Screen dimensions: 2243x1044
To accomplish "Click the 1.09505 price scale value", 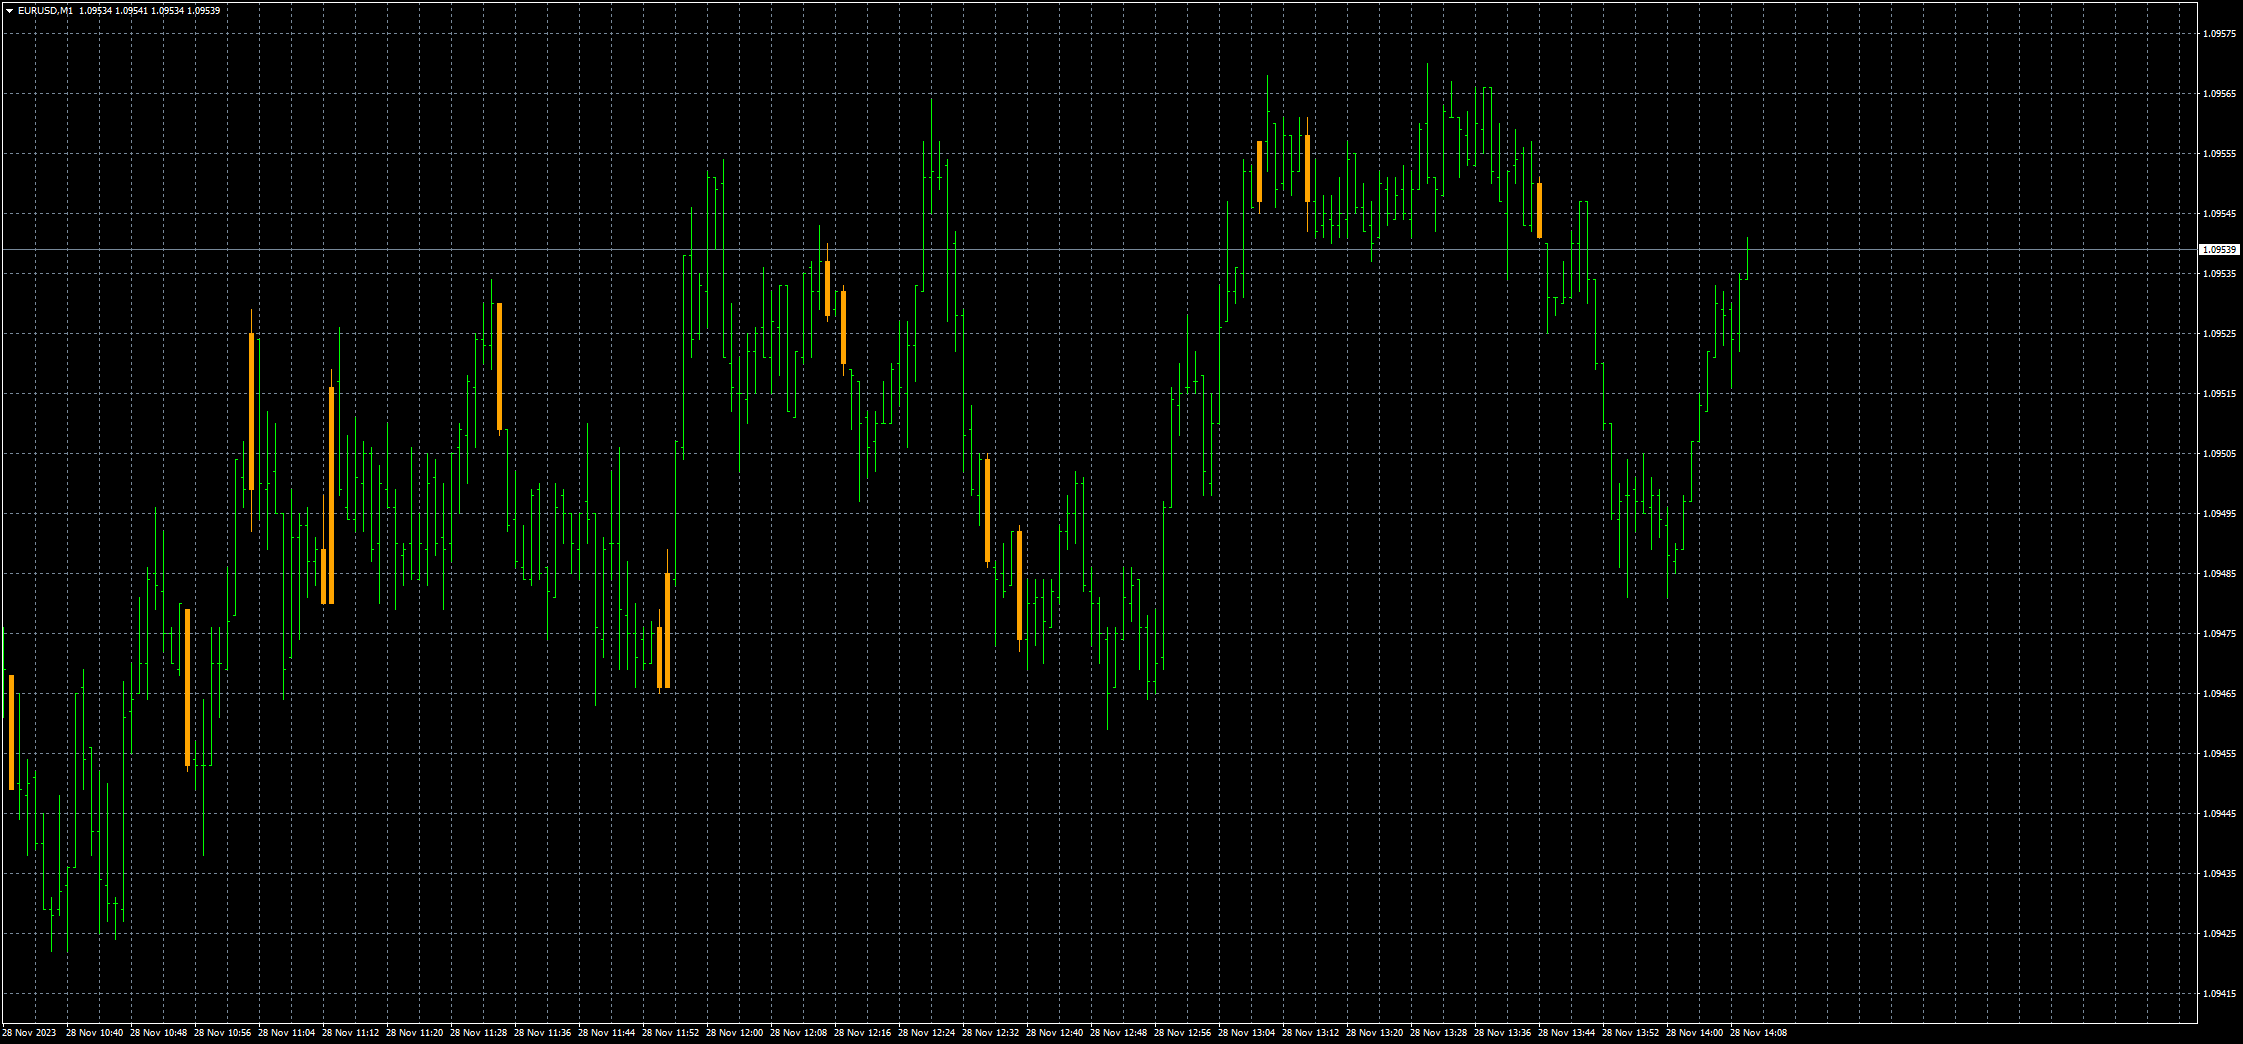I will pos(2220,454).
